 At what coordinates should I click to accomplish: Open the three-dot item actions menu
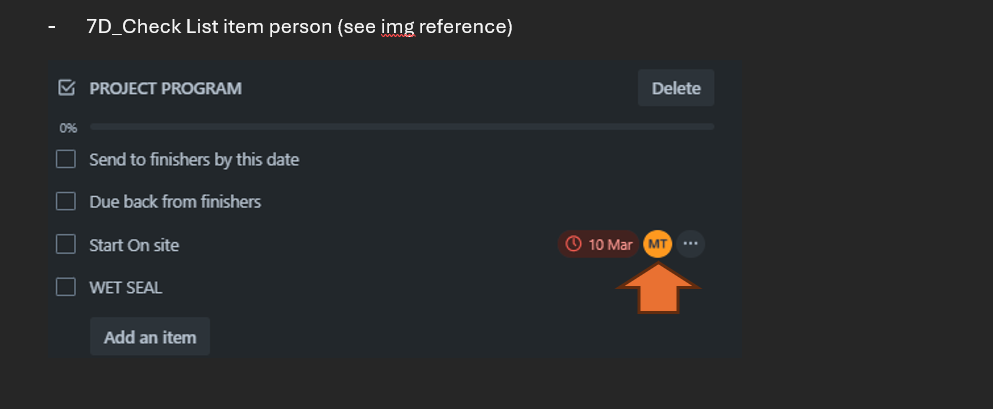pos(691,244)
